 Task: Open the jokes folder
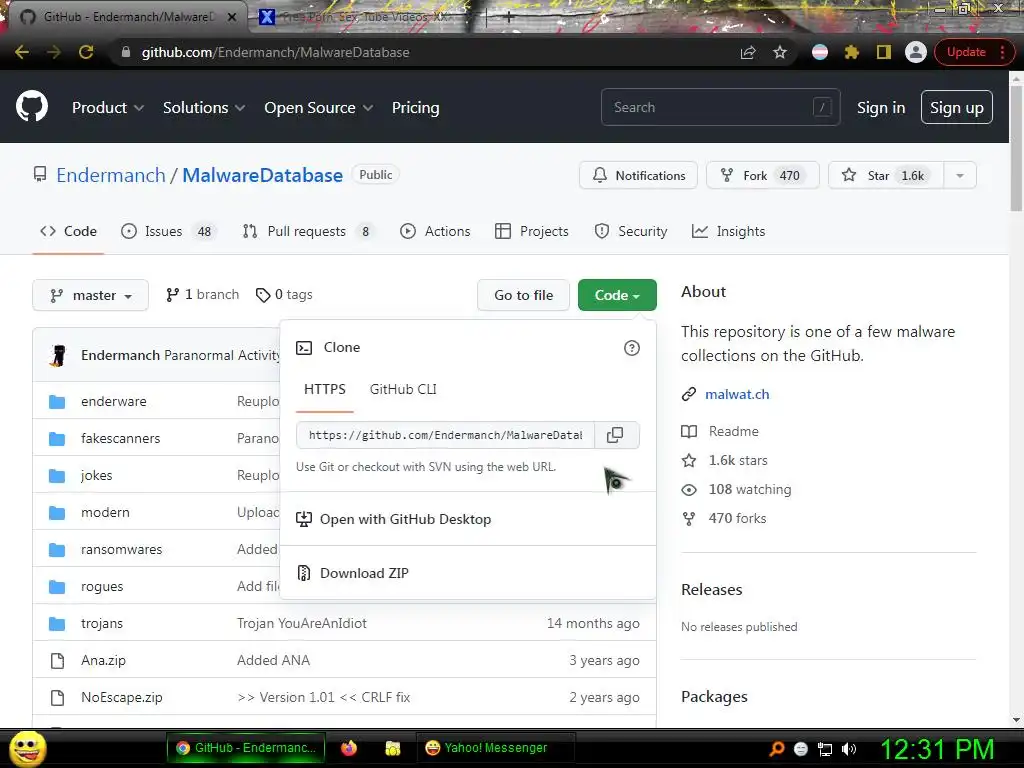97,475
